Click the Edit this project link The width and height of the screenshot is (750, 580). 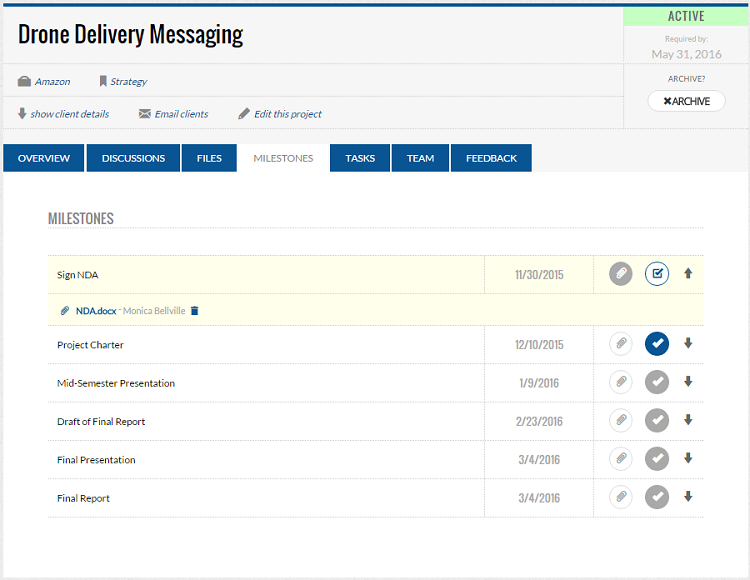(287, 114)
